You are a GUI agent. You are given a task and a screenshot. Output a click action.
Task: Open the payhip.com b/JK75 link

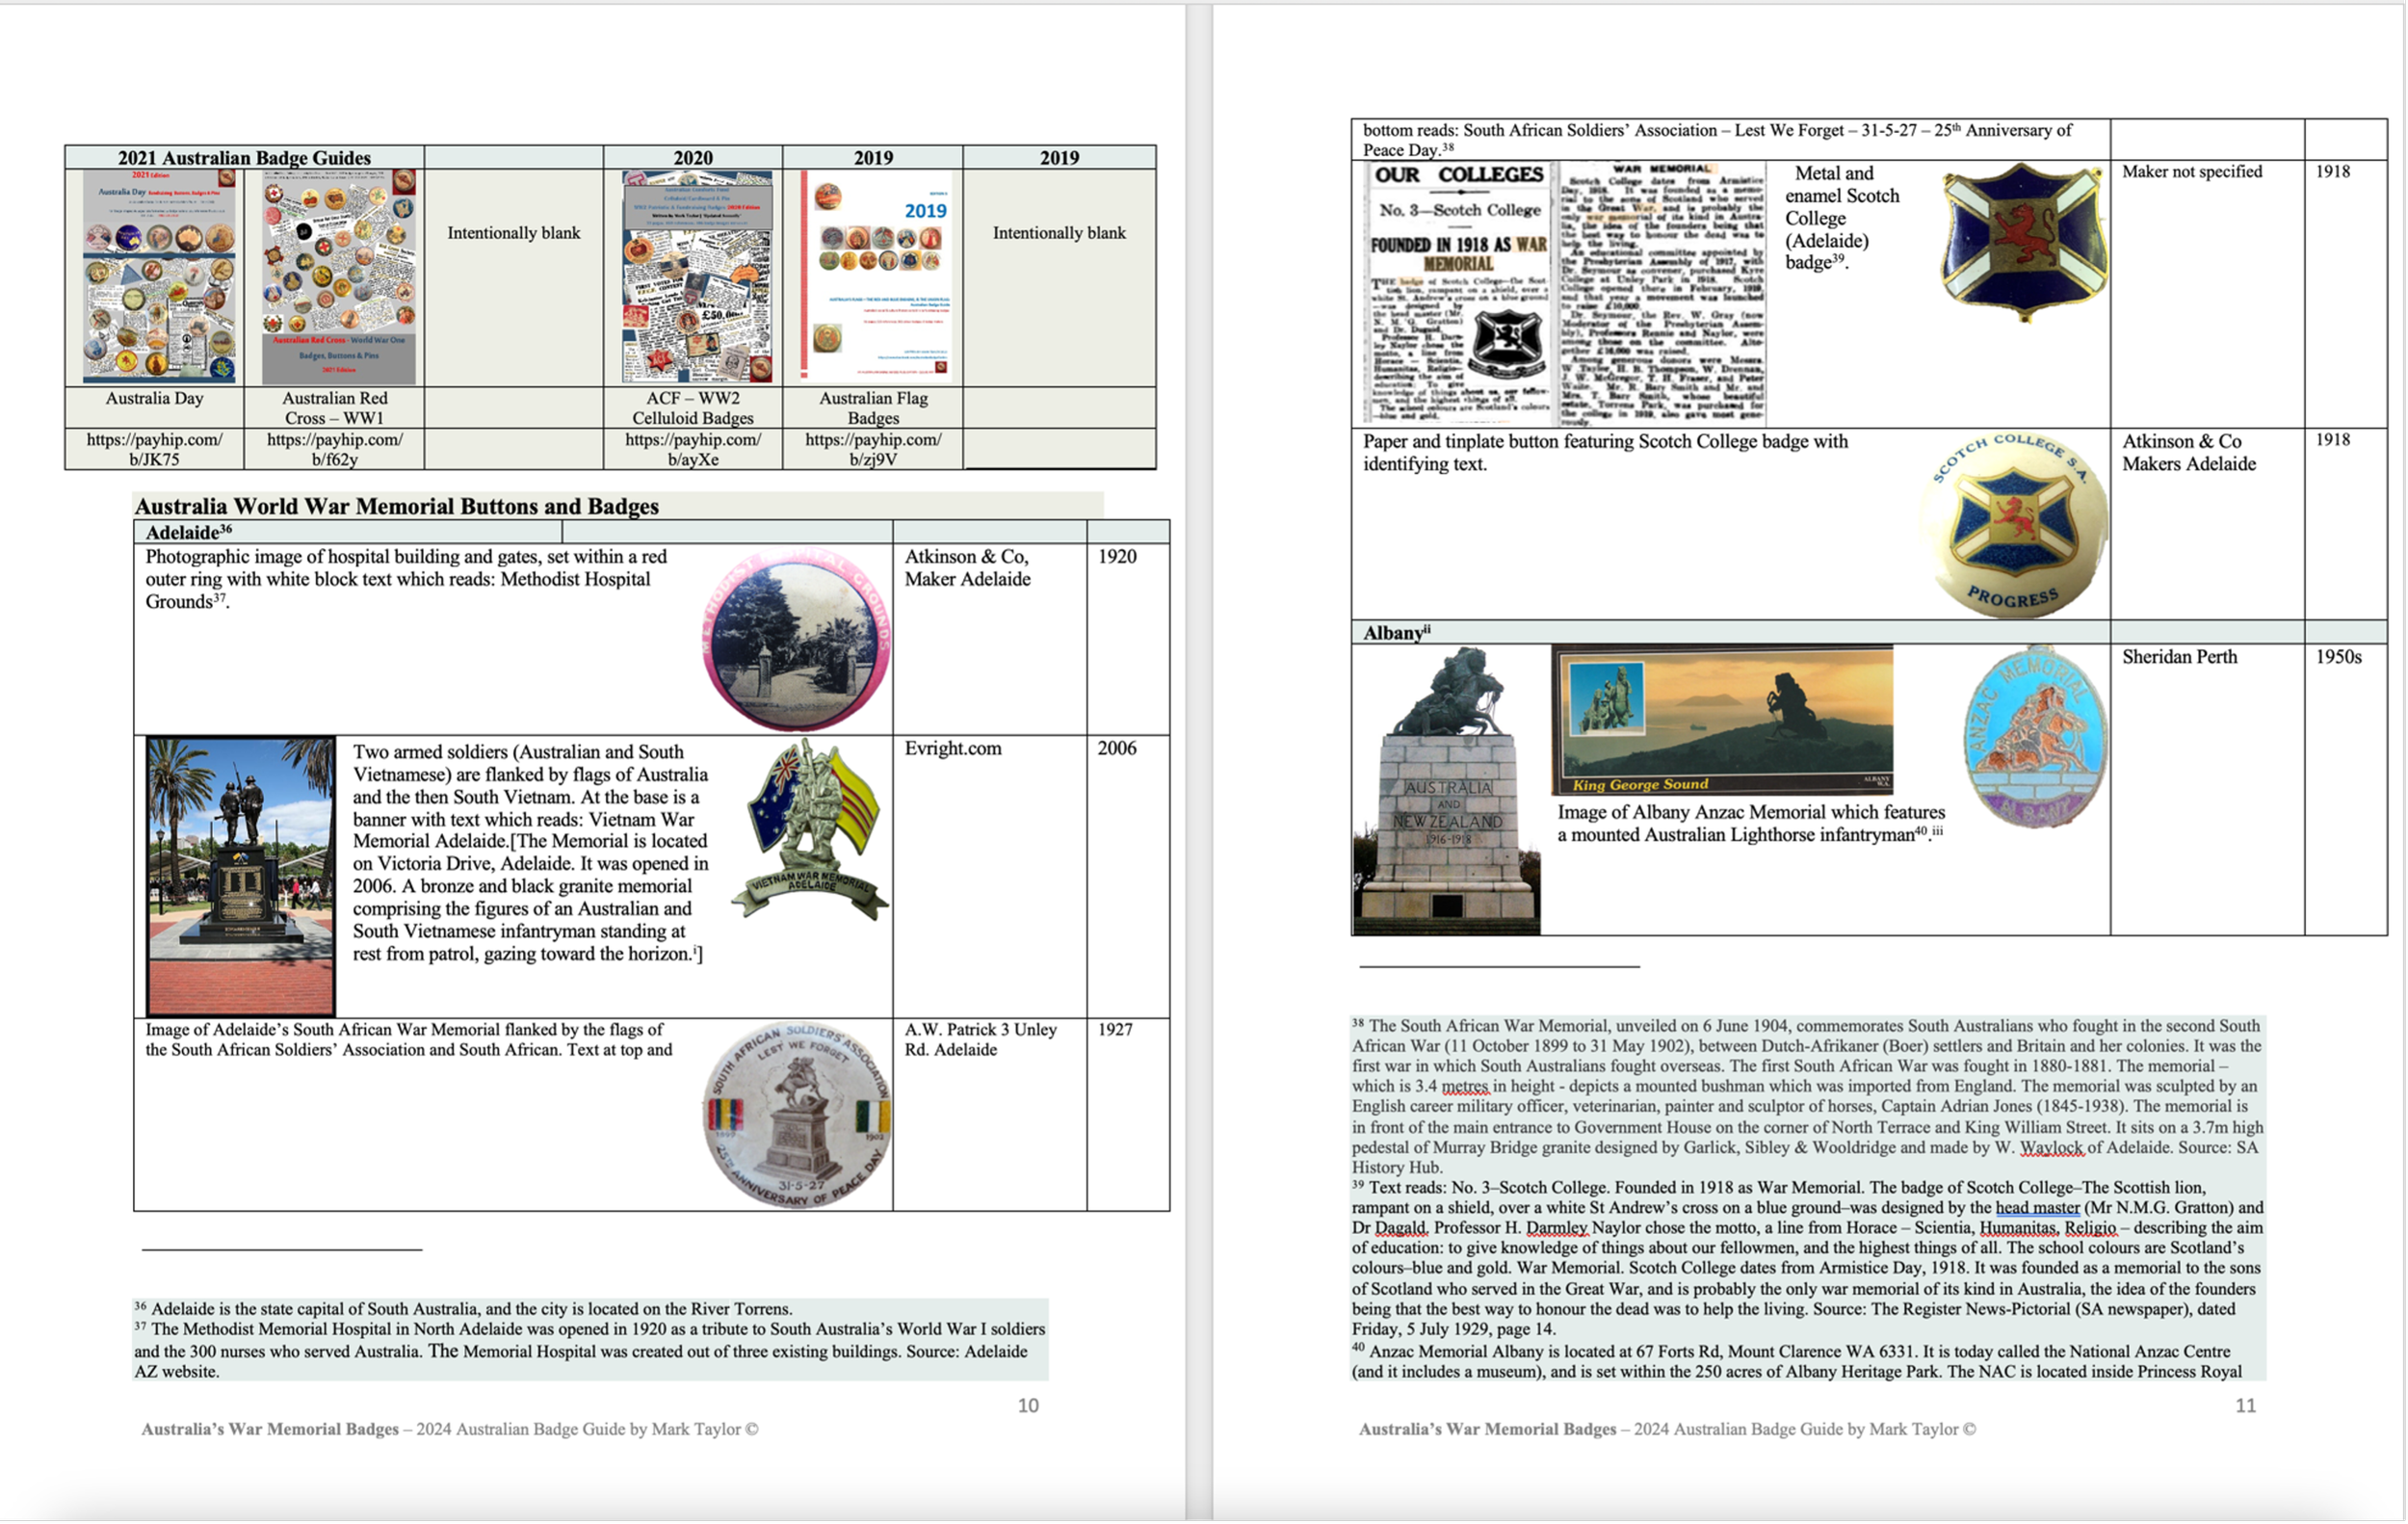tap(154, 449)
